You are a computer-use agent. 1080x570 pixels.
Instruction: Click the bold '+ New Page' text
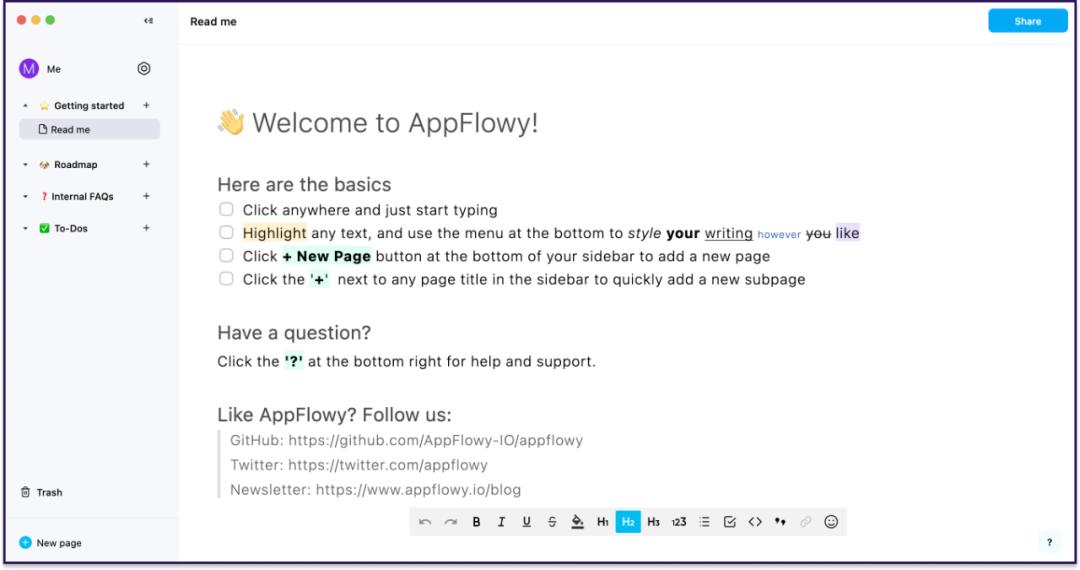coord(326,256)
